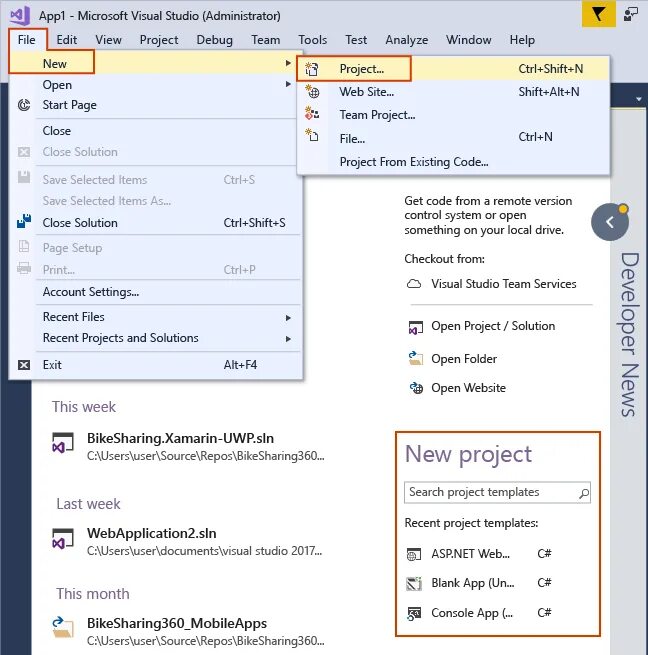Screen dimensions: 648x655
Task: Select Close in the File menu
Action: [x=156, y=131]
